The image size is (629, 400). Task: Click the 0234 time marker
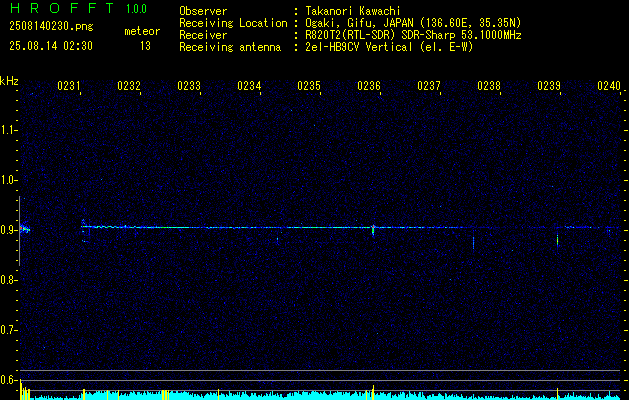pos(249,86)
